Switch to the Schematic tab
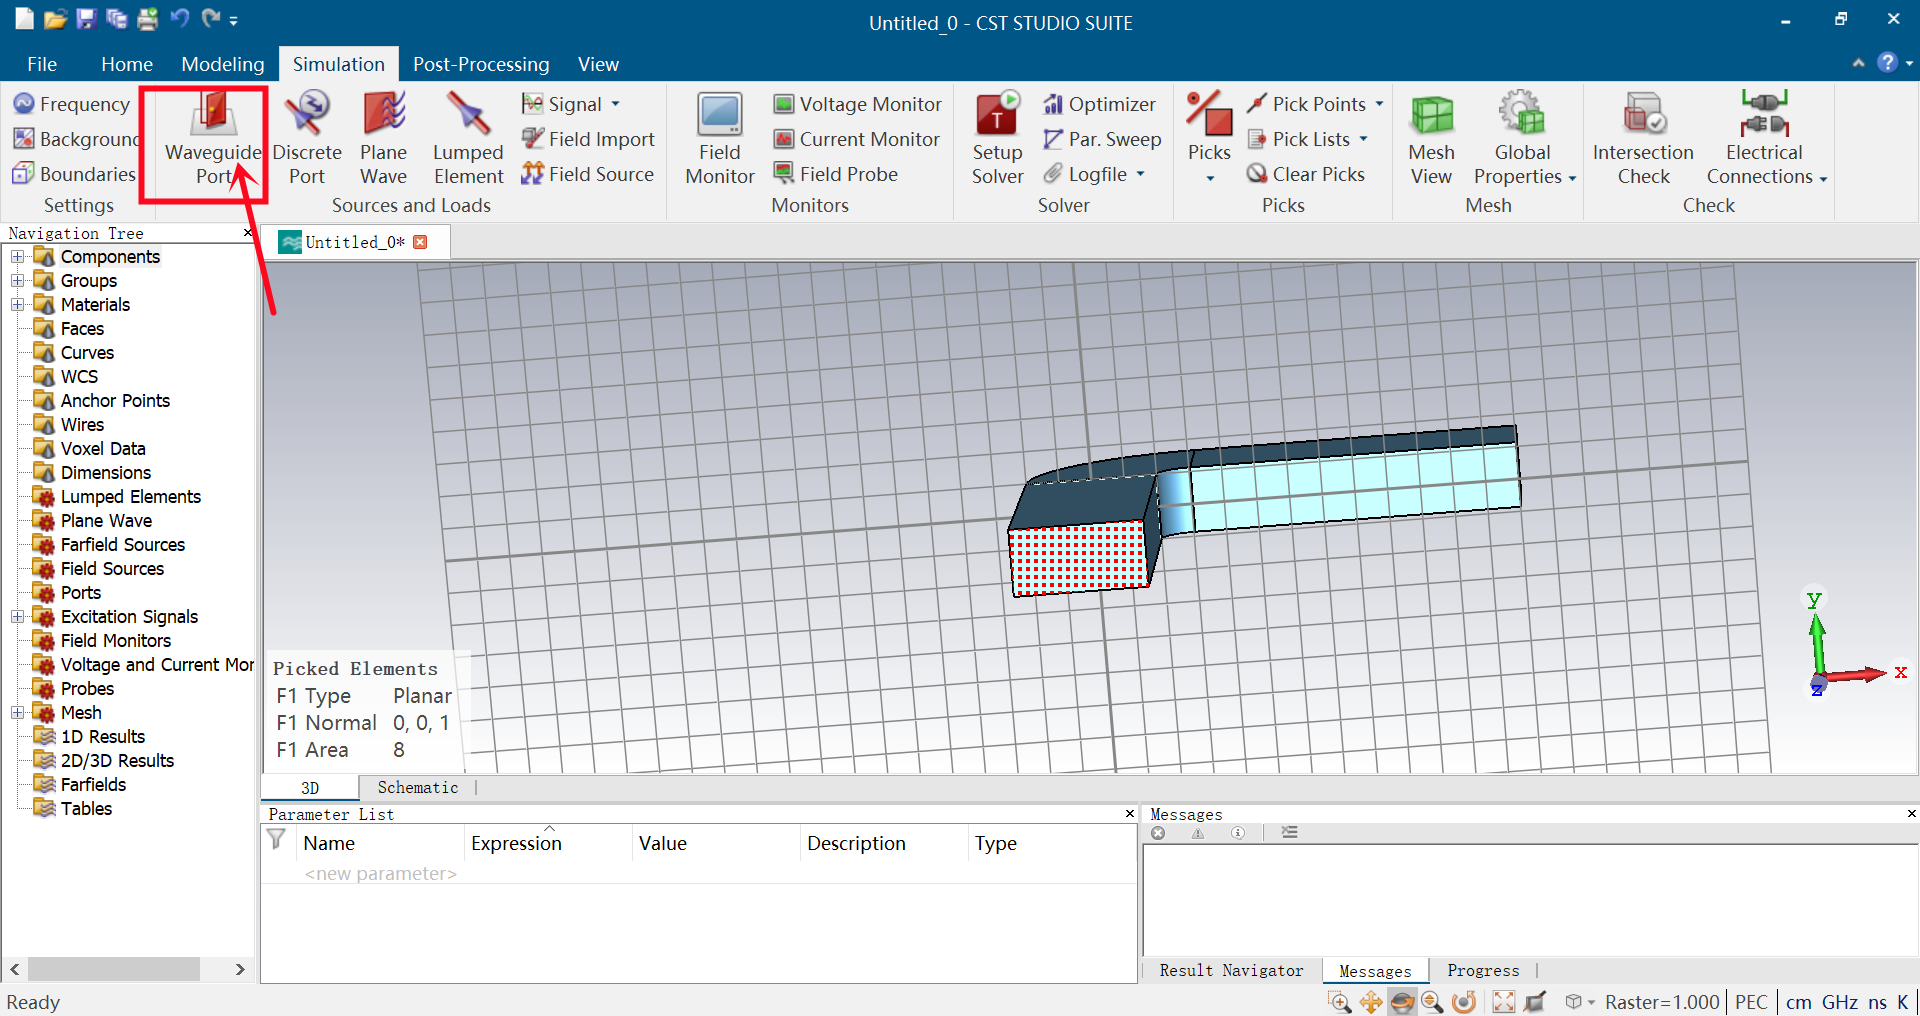Image resolution: width=1920 pixels, height=1016 pixels. (x=418, y=788)
